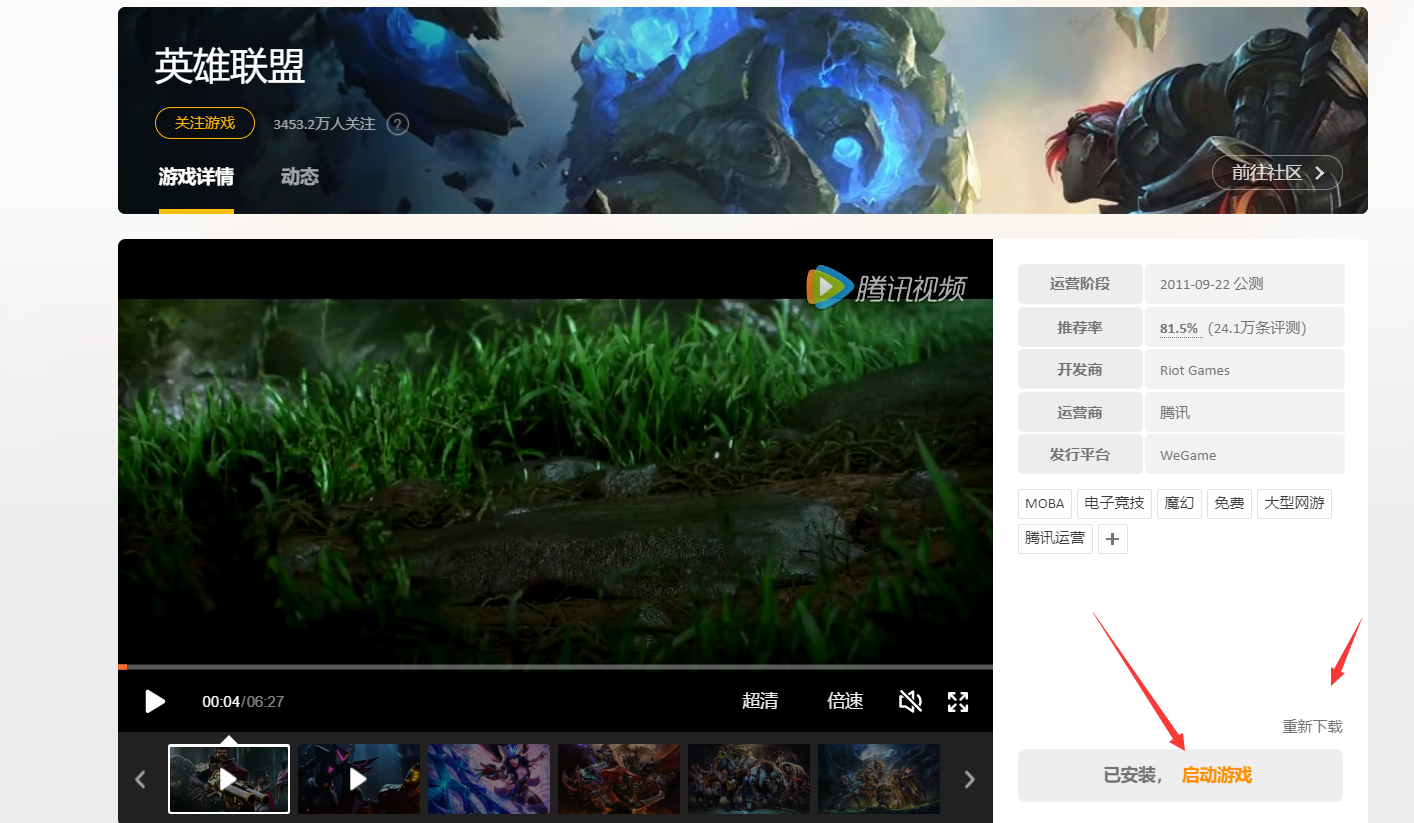1414x823 pixels.
Task: Select the fourth thumbnail with red battle scene
Action: click(619, 779)
